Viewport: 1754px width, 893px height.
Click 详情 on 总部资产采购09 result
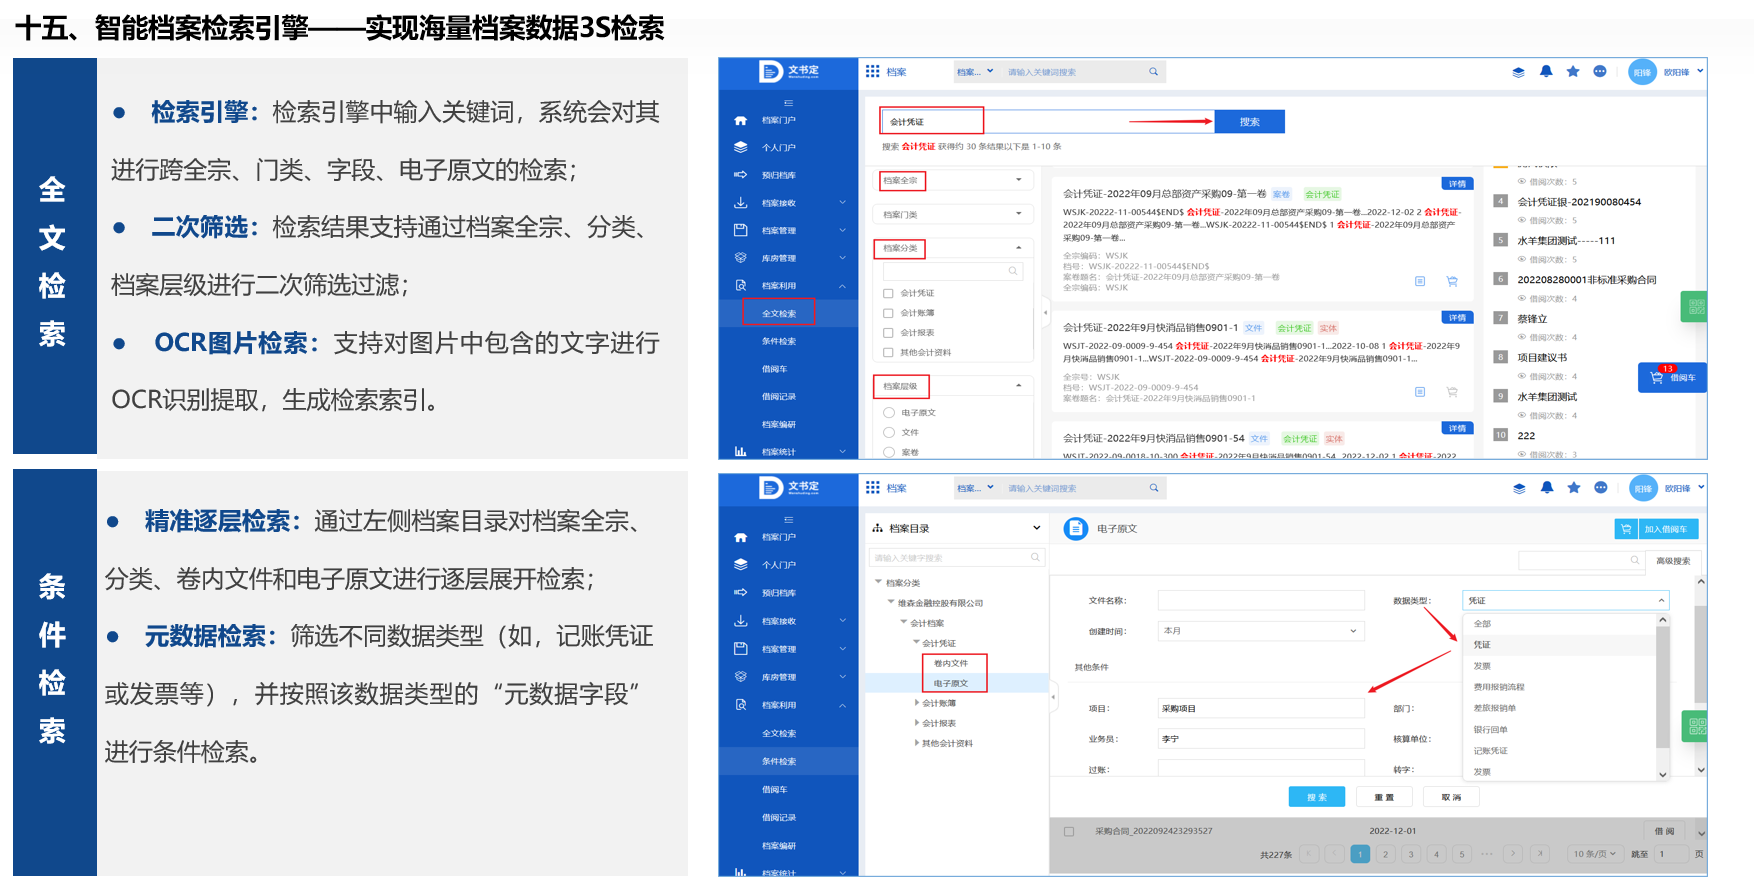click(x=1457, y=184)
